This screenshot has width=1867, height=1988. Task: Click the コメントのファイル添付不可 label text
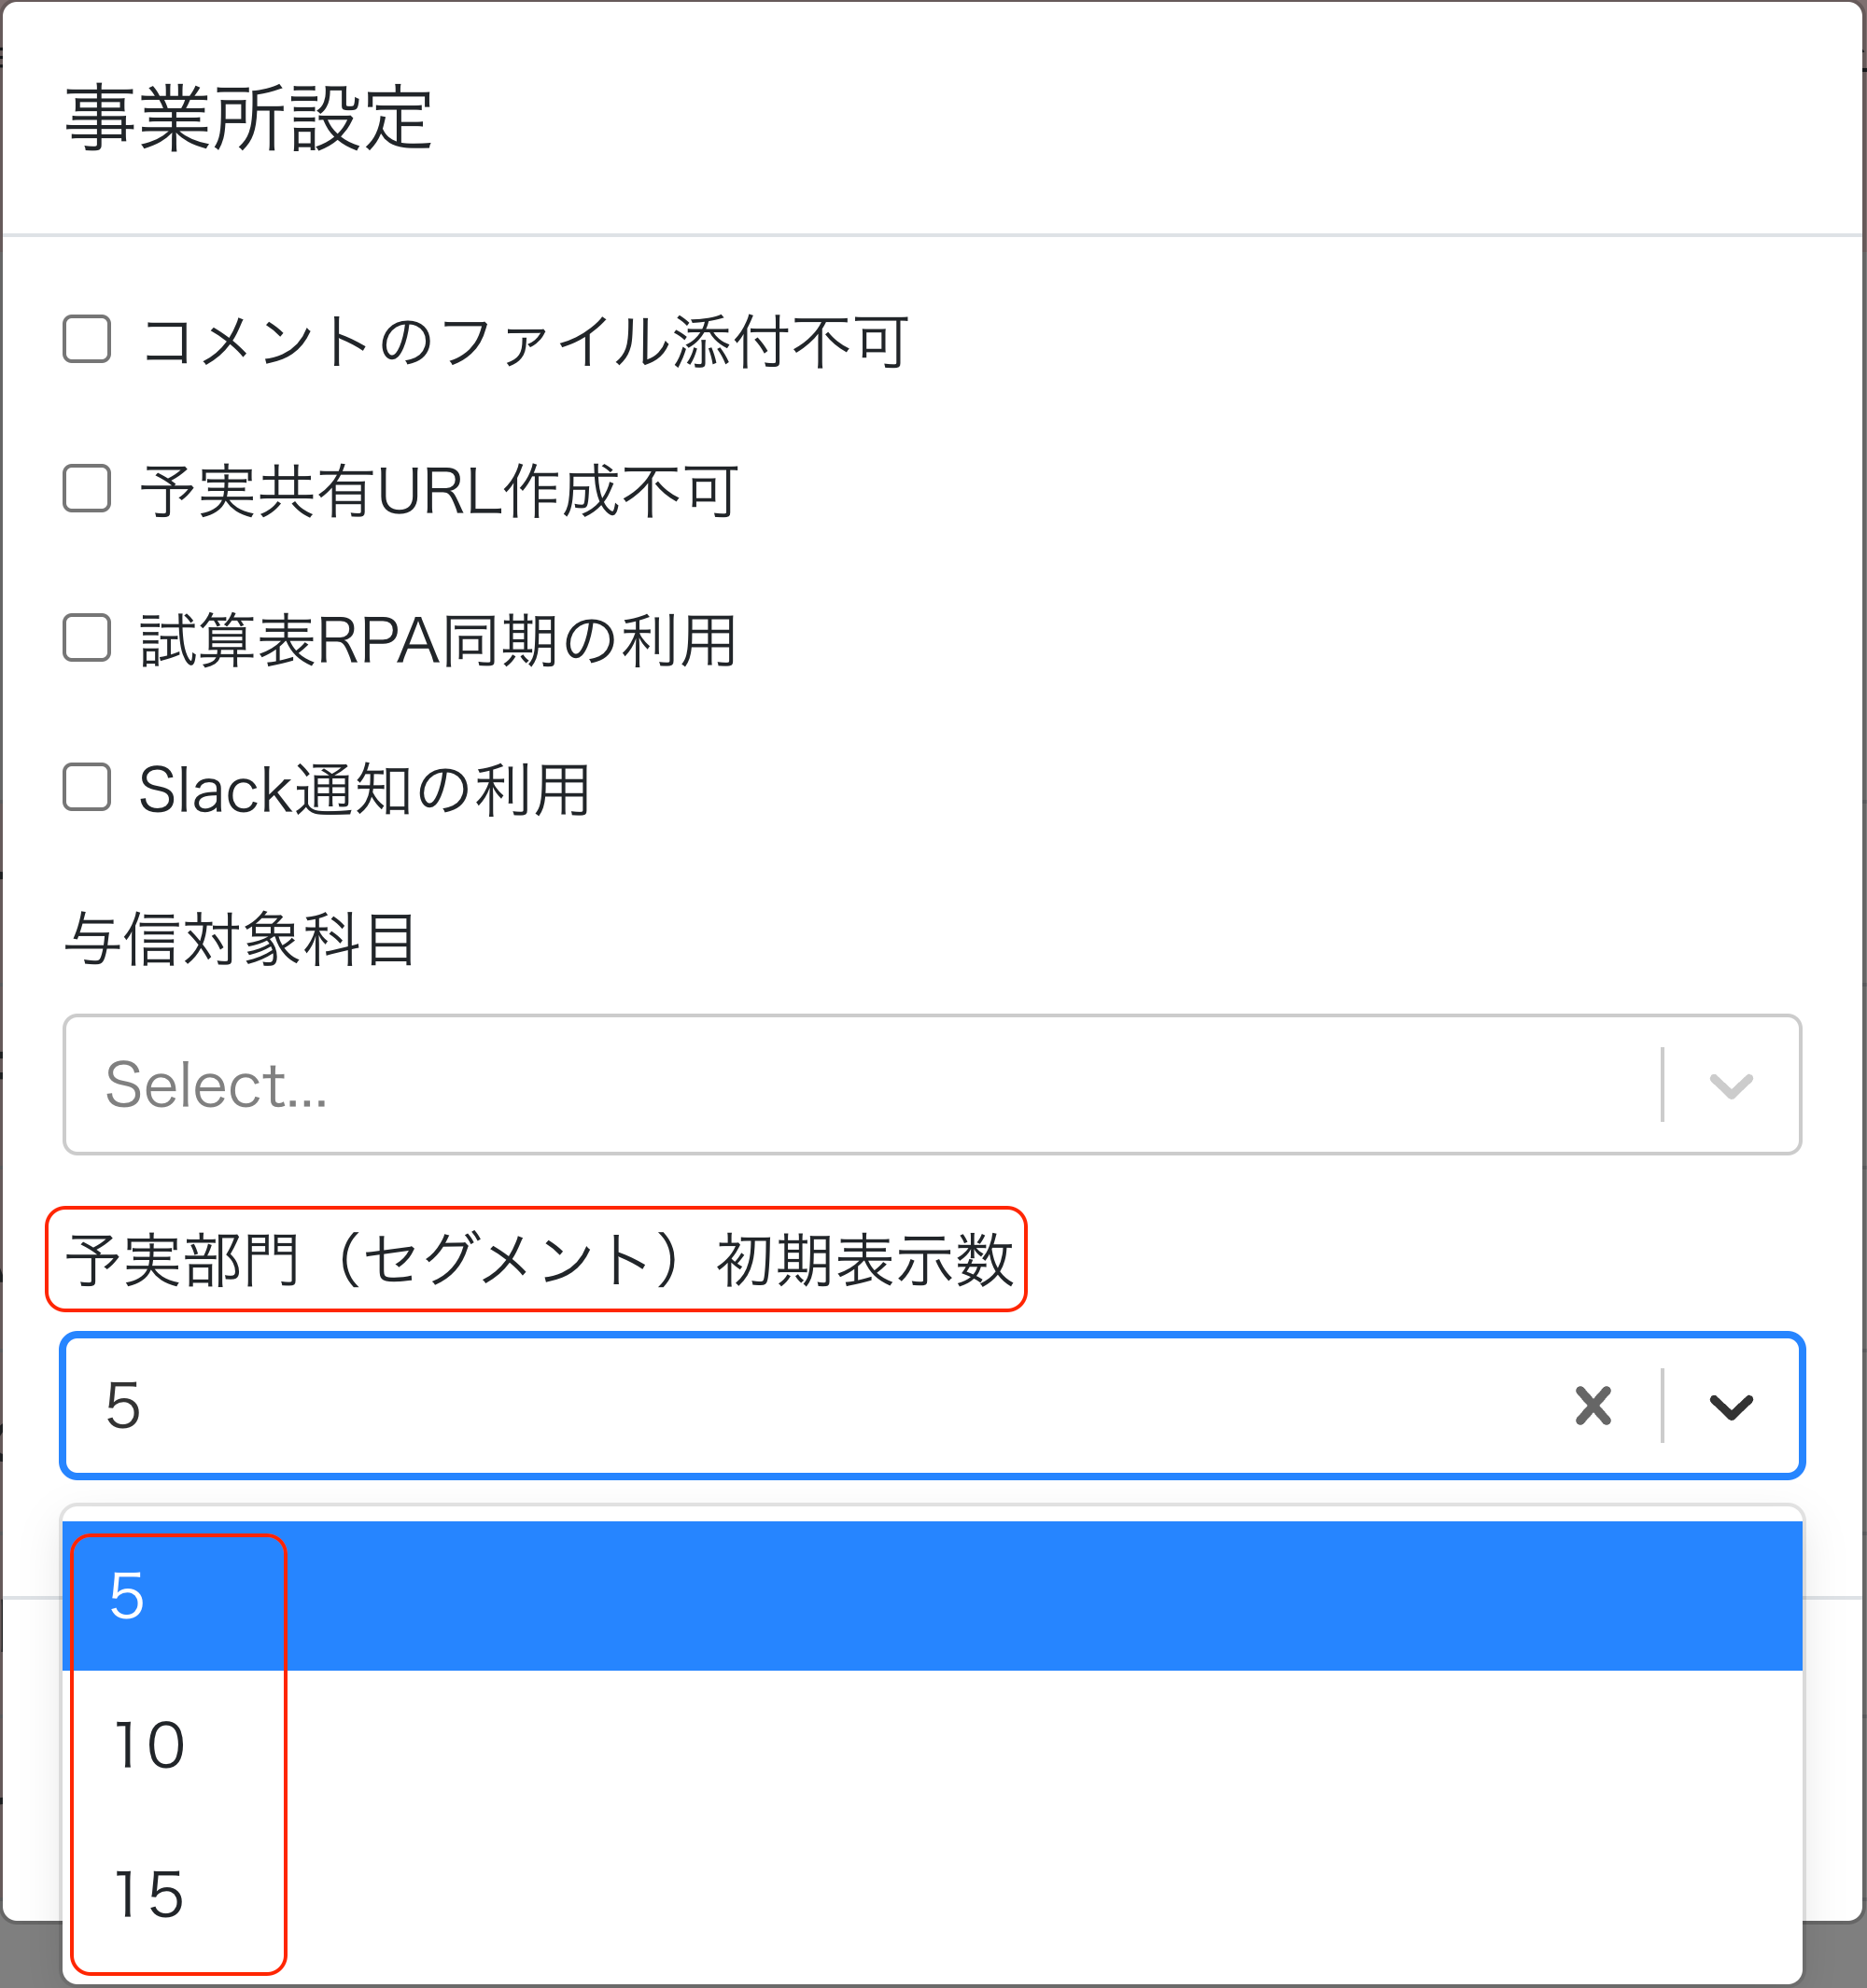(x=524, y=341)
